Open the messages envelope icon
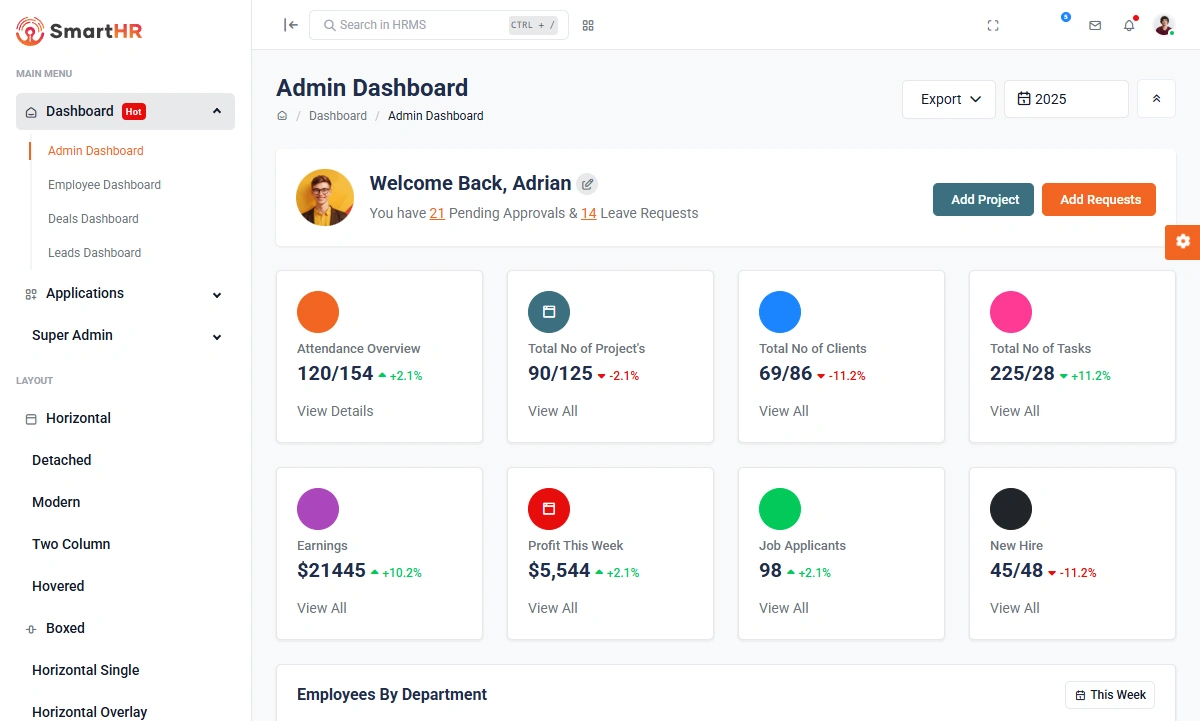The width and height of the screenshot is (1200, 721). coord(1095,25)
